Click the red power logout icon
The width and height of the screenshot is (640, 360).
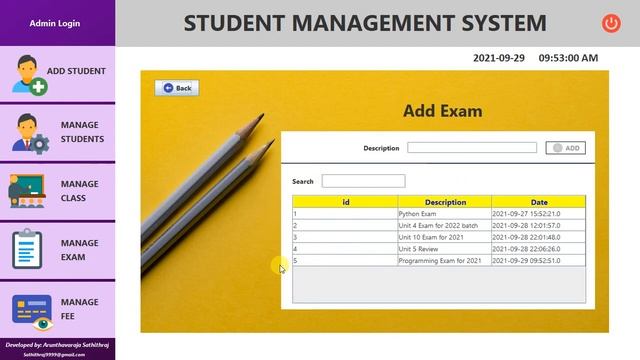coord(611,23)
